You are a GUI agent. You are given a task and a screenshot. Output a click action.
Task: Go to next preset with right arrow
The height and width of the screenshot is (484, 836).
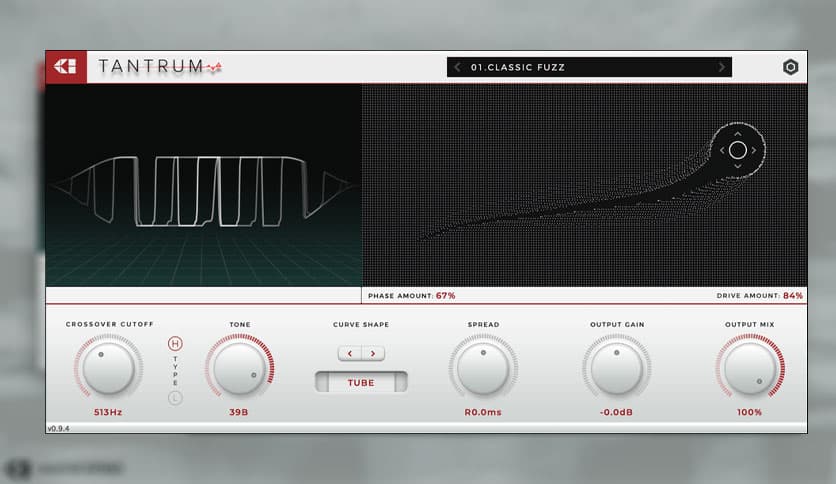click(721, 67)
